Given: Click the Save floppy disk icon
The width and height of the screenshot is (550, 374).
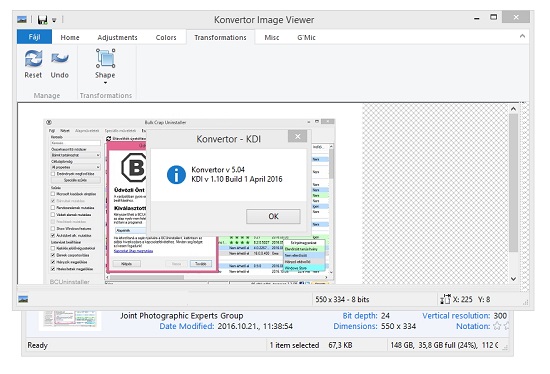Looking at the screenshot, I should pos(42,20).
